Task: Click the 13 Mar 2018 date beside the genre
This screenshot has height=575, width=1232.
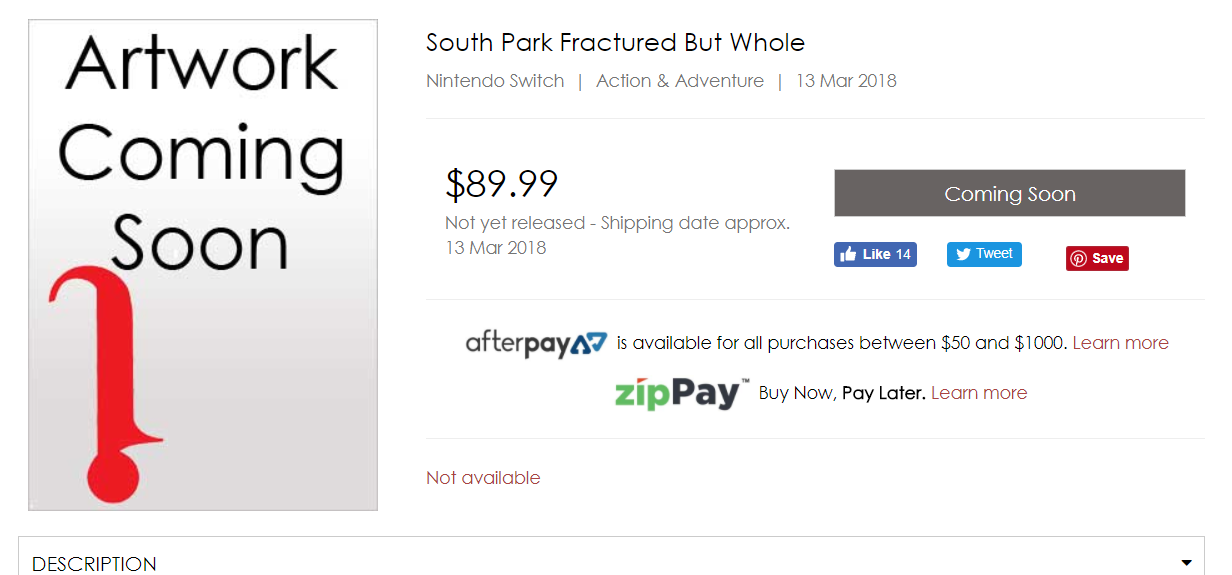Action: click(x=846, y=81)
